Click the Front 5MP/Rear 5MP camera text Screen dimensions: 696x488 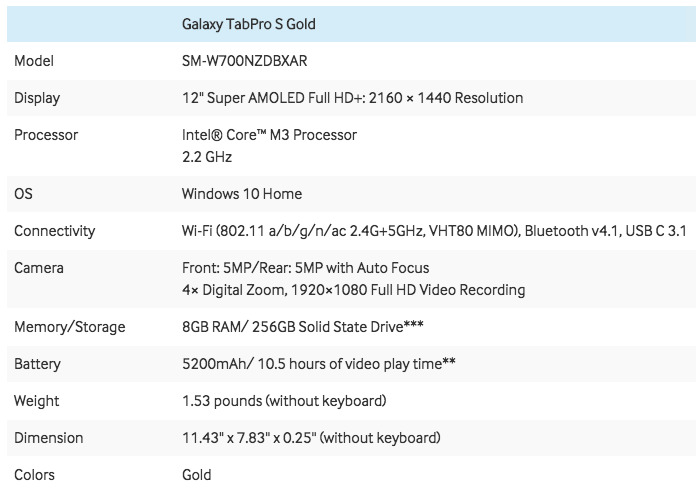pyautogui.click(x=305, y=268)
